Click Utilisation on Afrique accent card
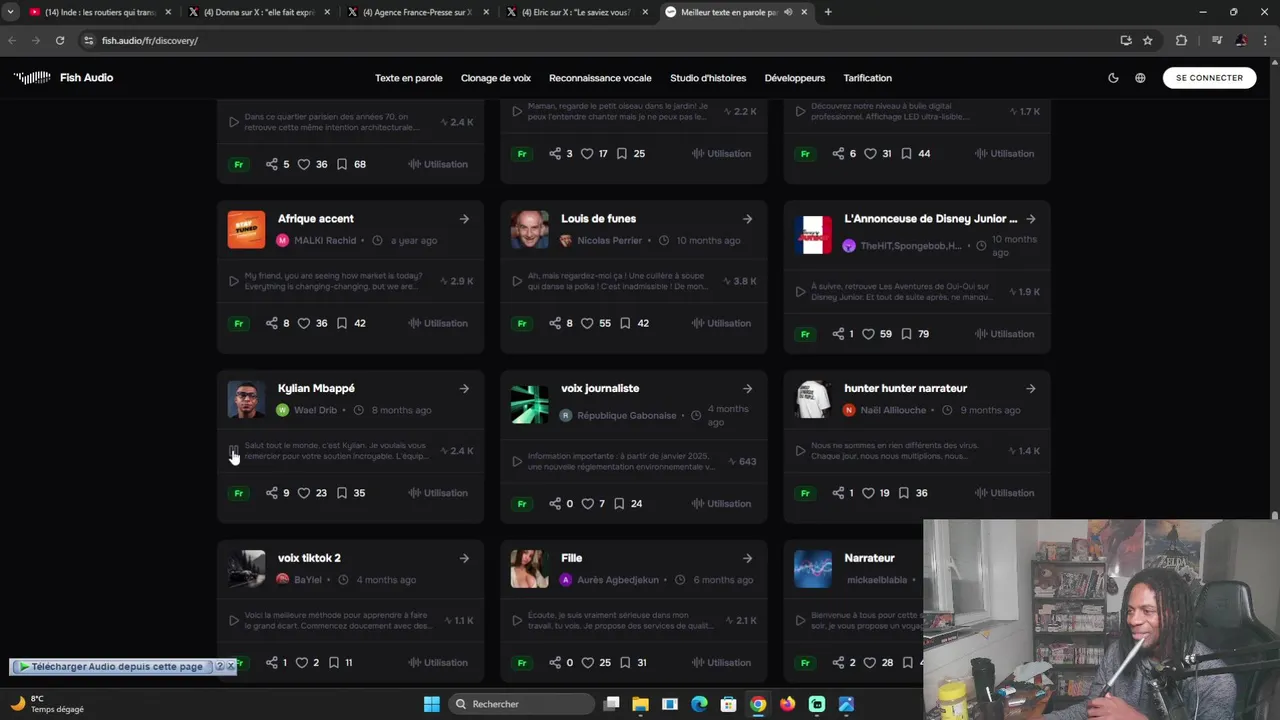1280x720 pixels. (438, 323)
